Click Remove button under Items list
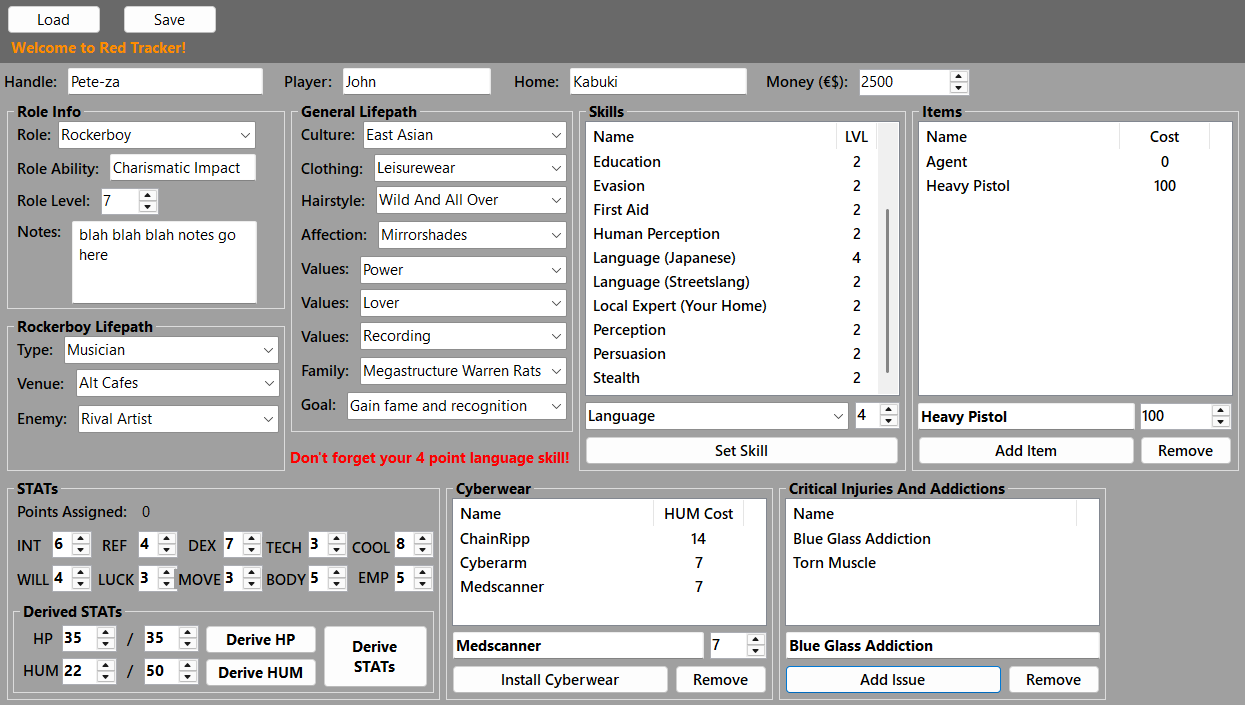Image resolution: width=1245 pixels, height=705 pixels. (1185, 451)
